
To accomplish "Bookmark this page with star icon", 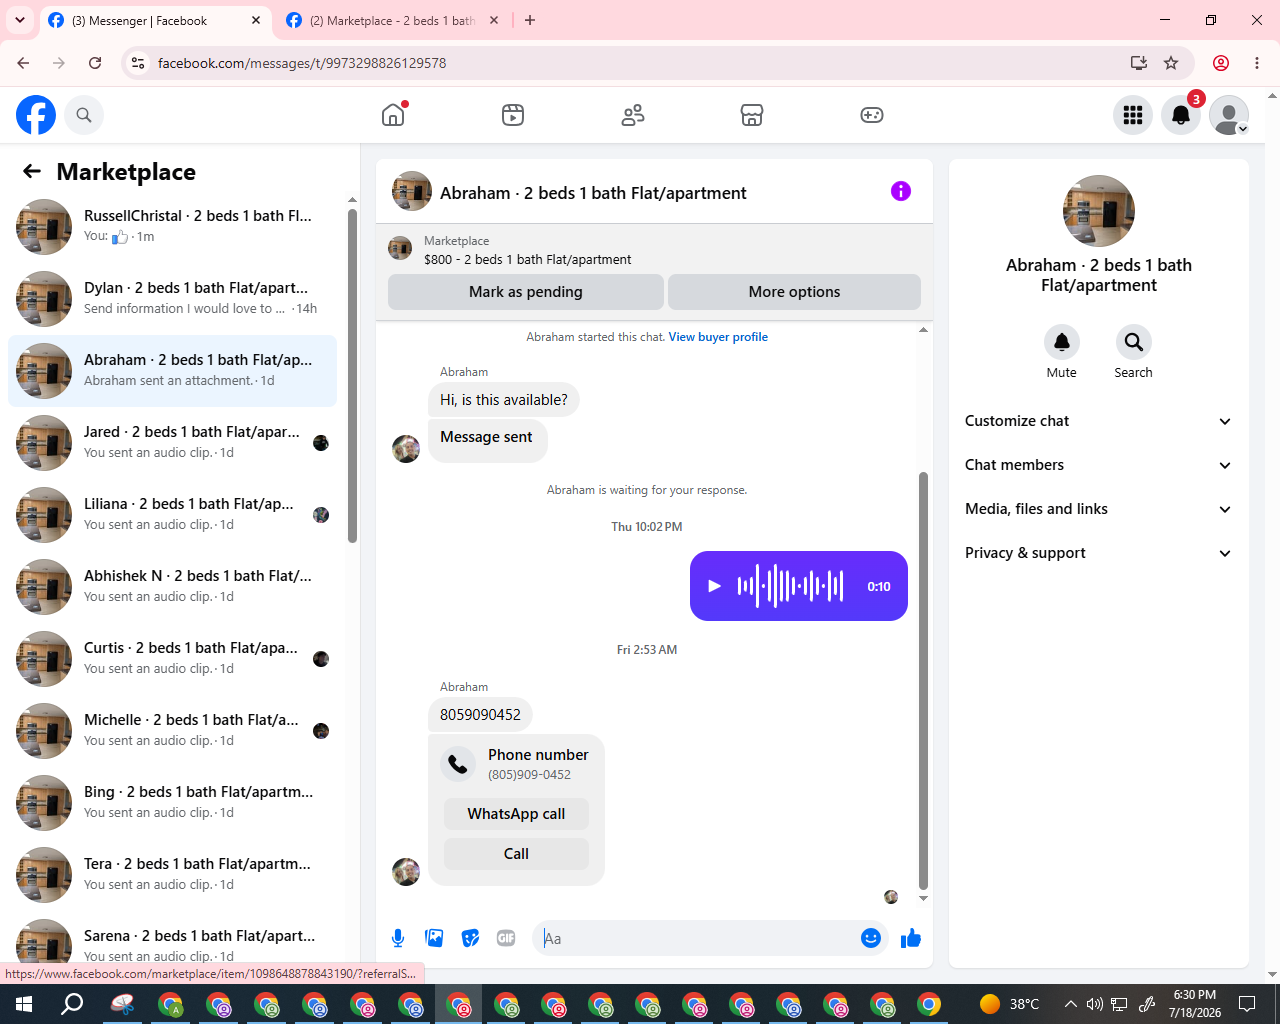I will (1171, 63).
